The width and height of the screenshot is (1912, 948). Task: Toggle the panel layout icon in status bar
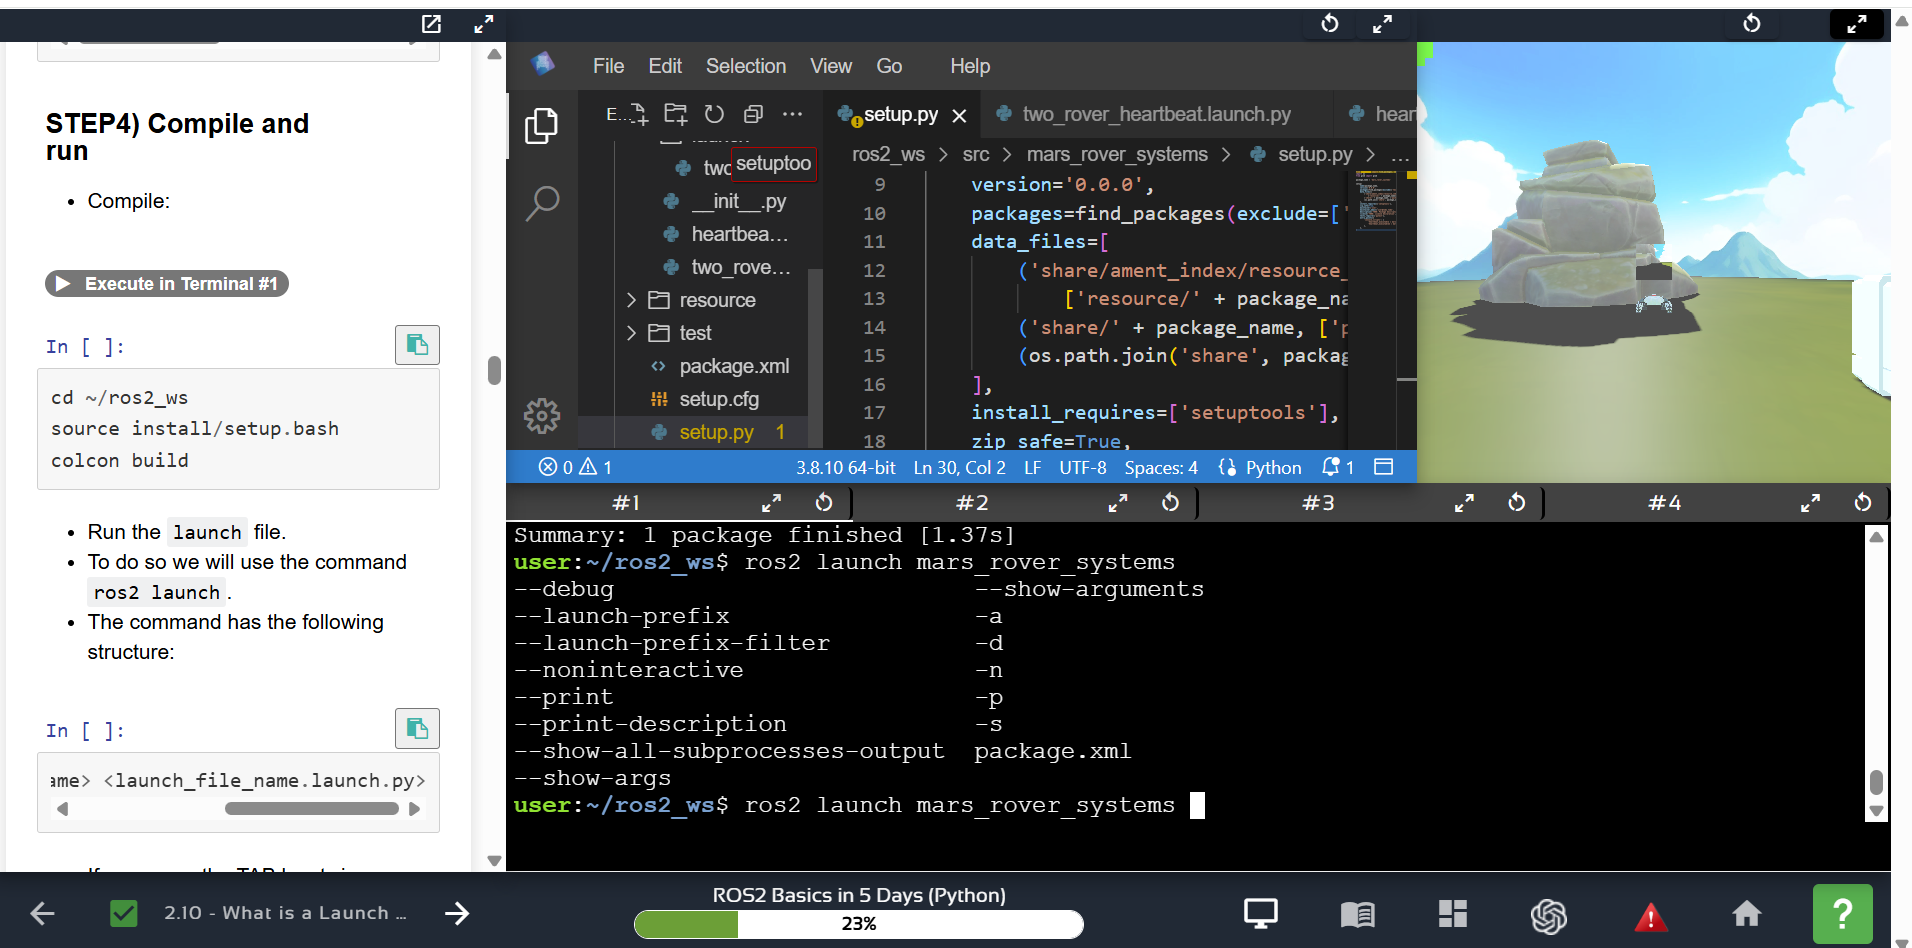coord(1383,467)
